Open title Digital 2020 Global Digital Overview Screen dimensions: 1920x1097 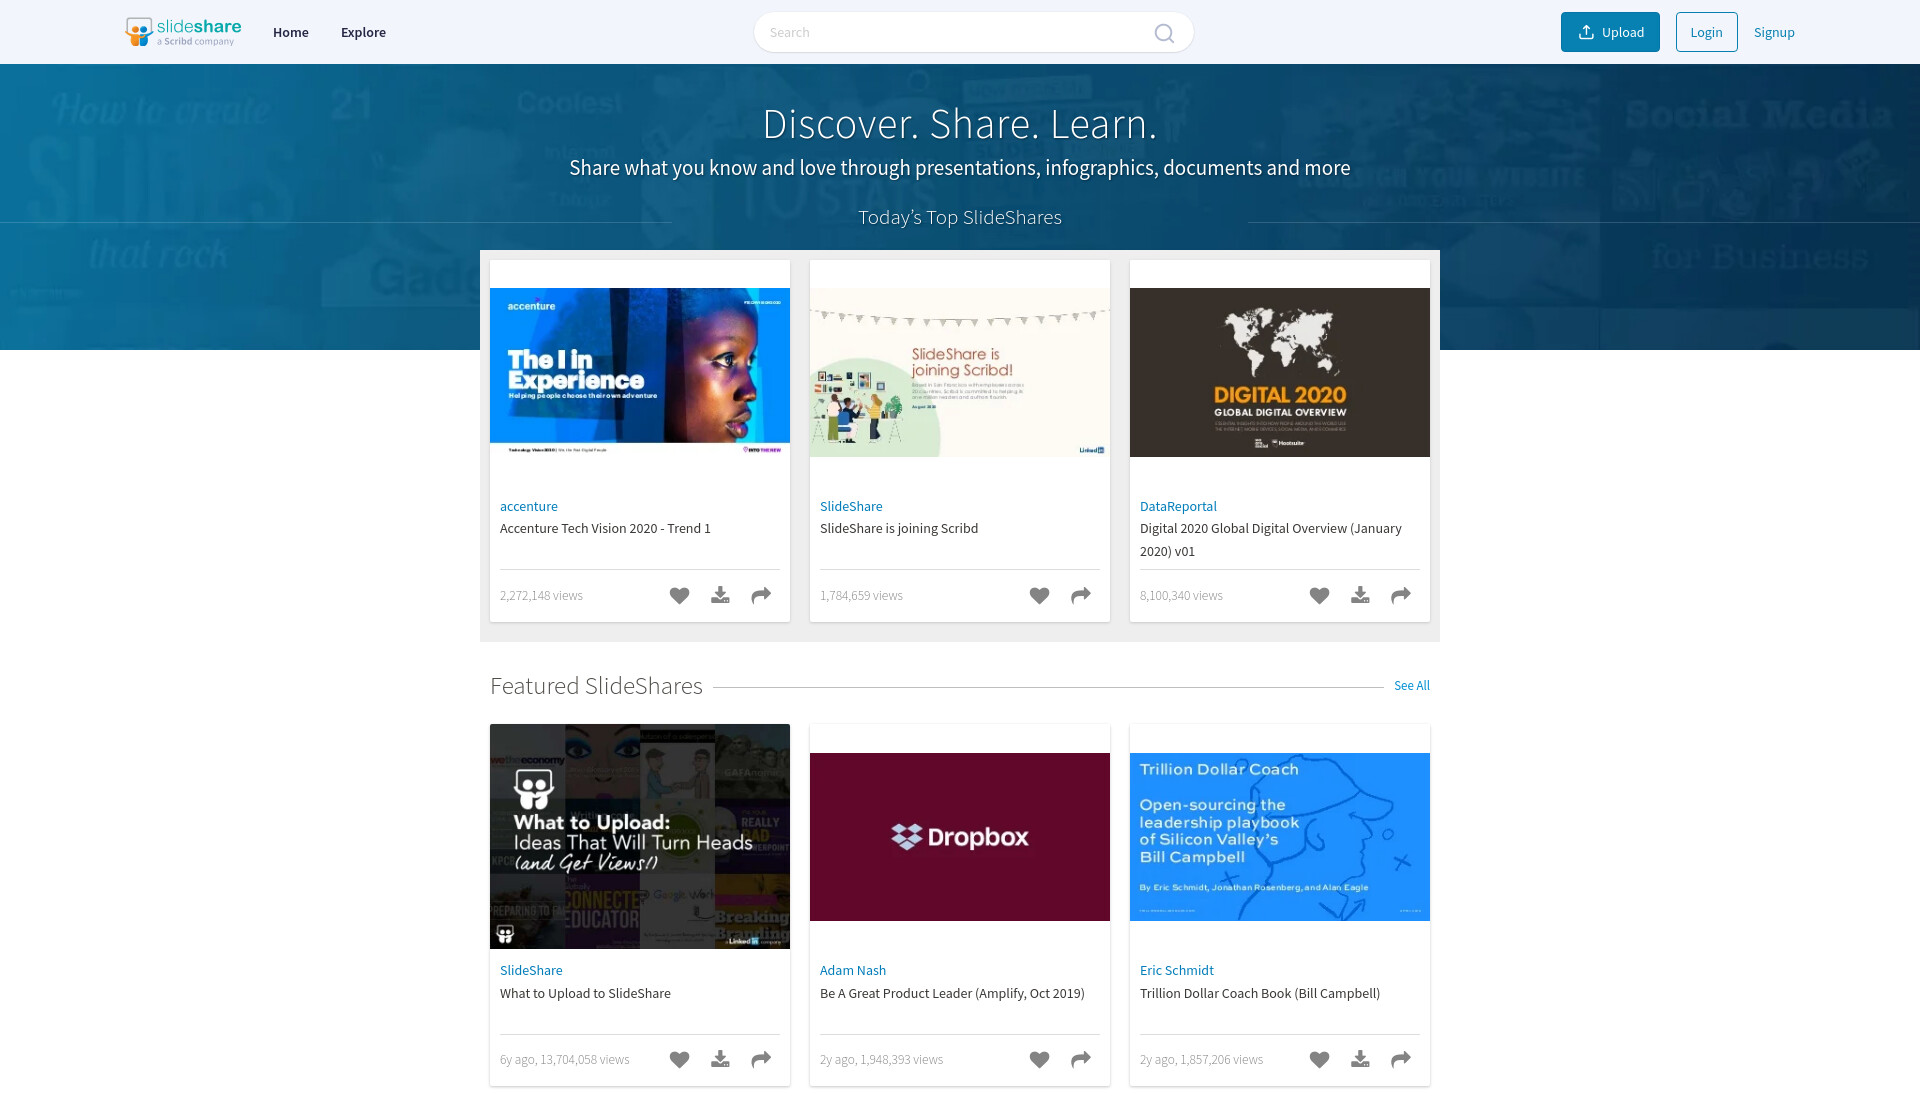coord(1271,540)
